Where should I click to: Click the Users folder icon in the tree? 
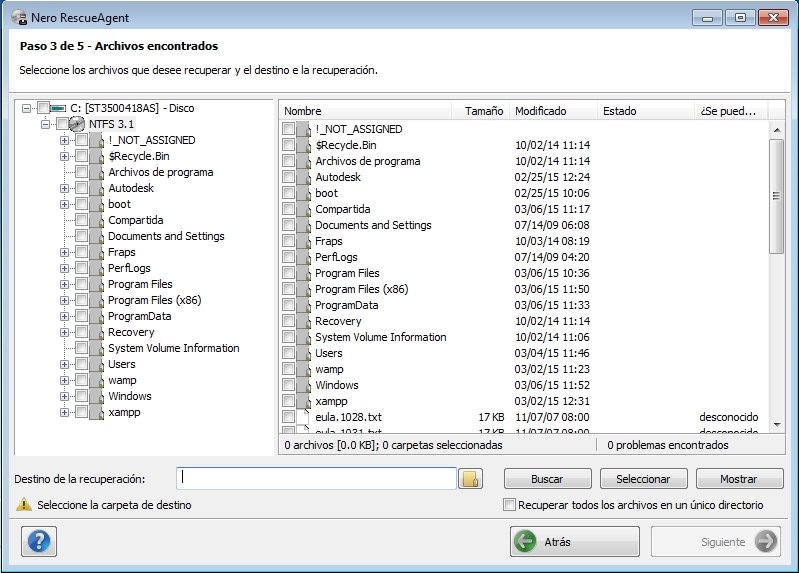click(x=96, y=364)
